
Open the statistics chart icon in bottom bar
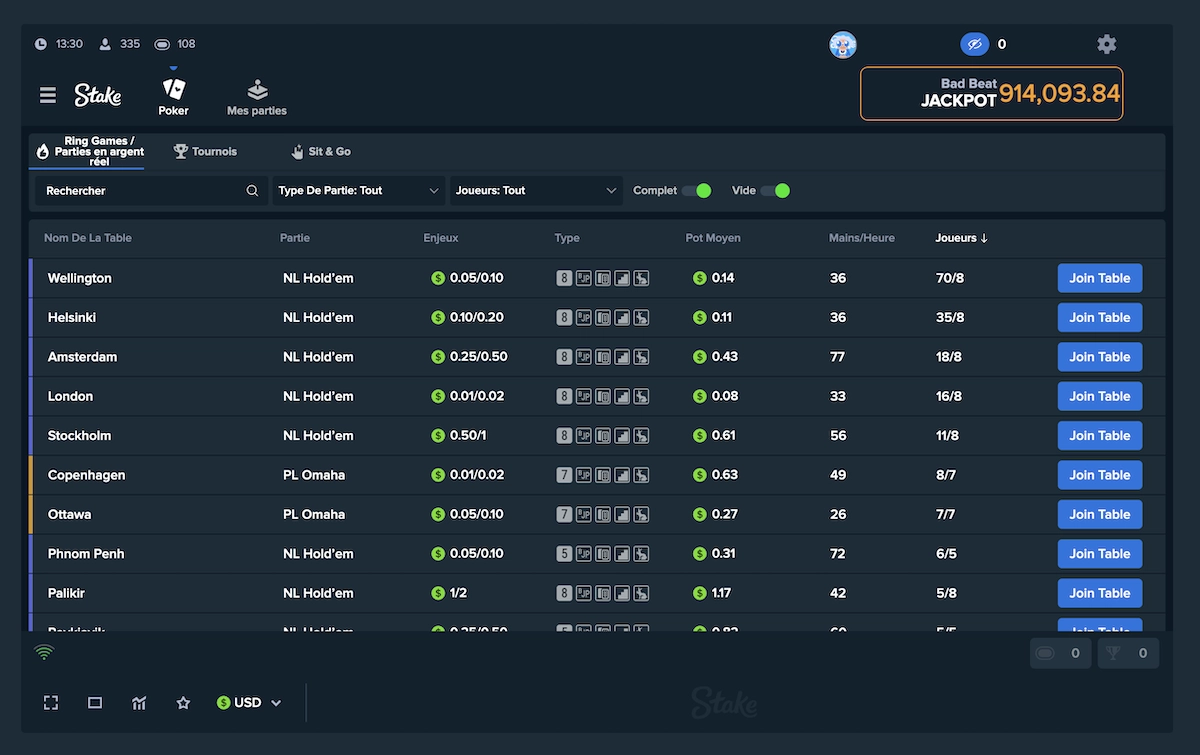tap(139, 703)
